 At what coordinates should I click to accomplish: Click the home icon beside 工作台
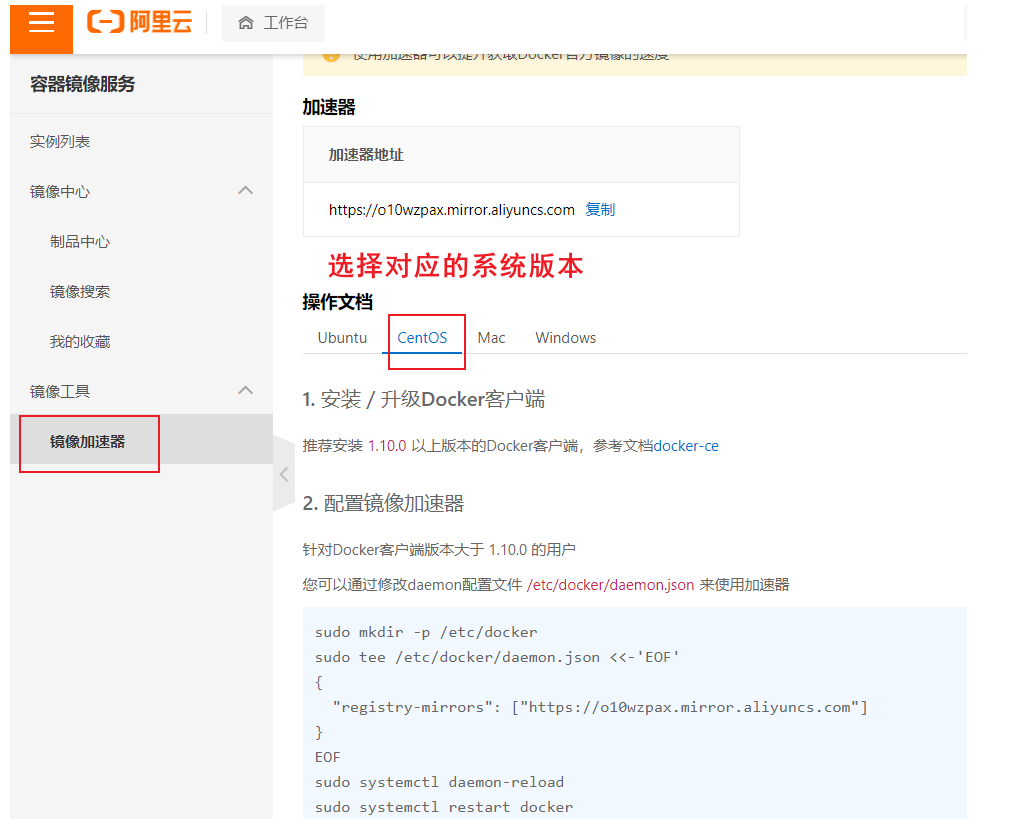click(246, 23)
